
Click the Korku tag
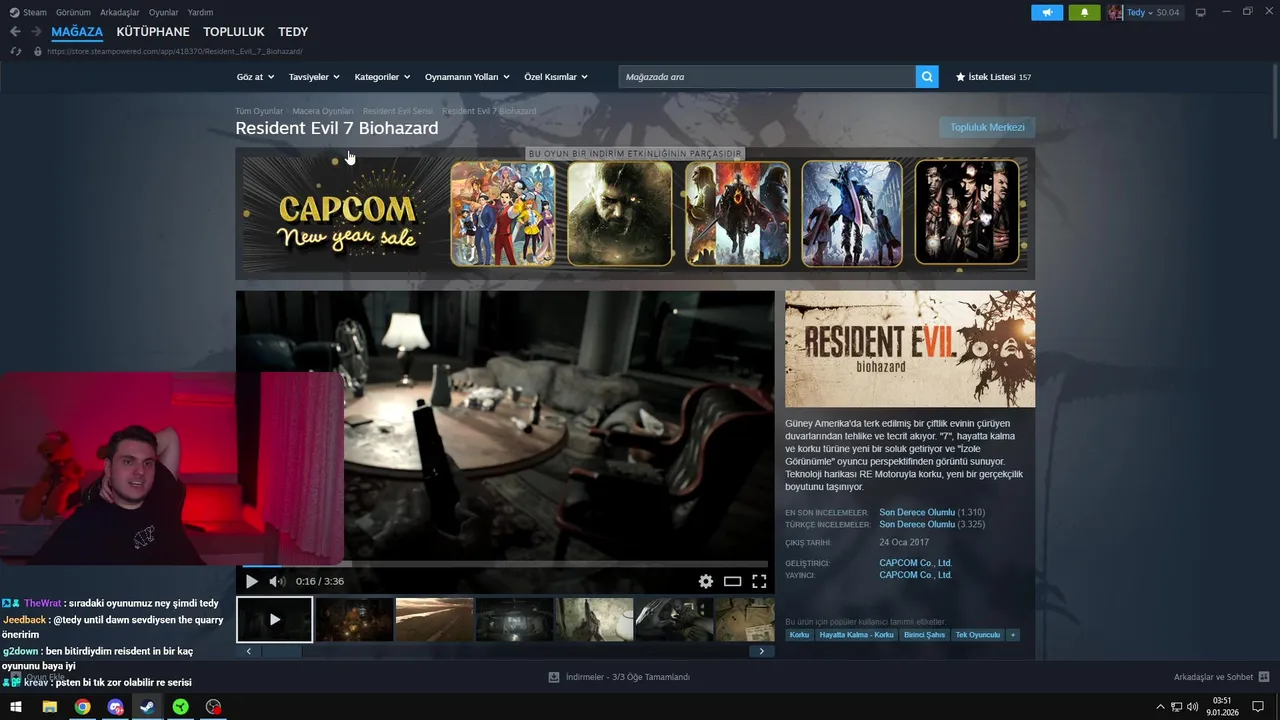(x=799, y=635)
